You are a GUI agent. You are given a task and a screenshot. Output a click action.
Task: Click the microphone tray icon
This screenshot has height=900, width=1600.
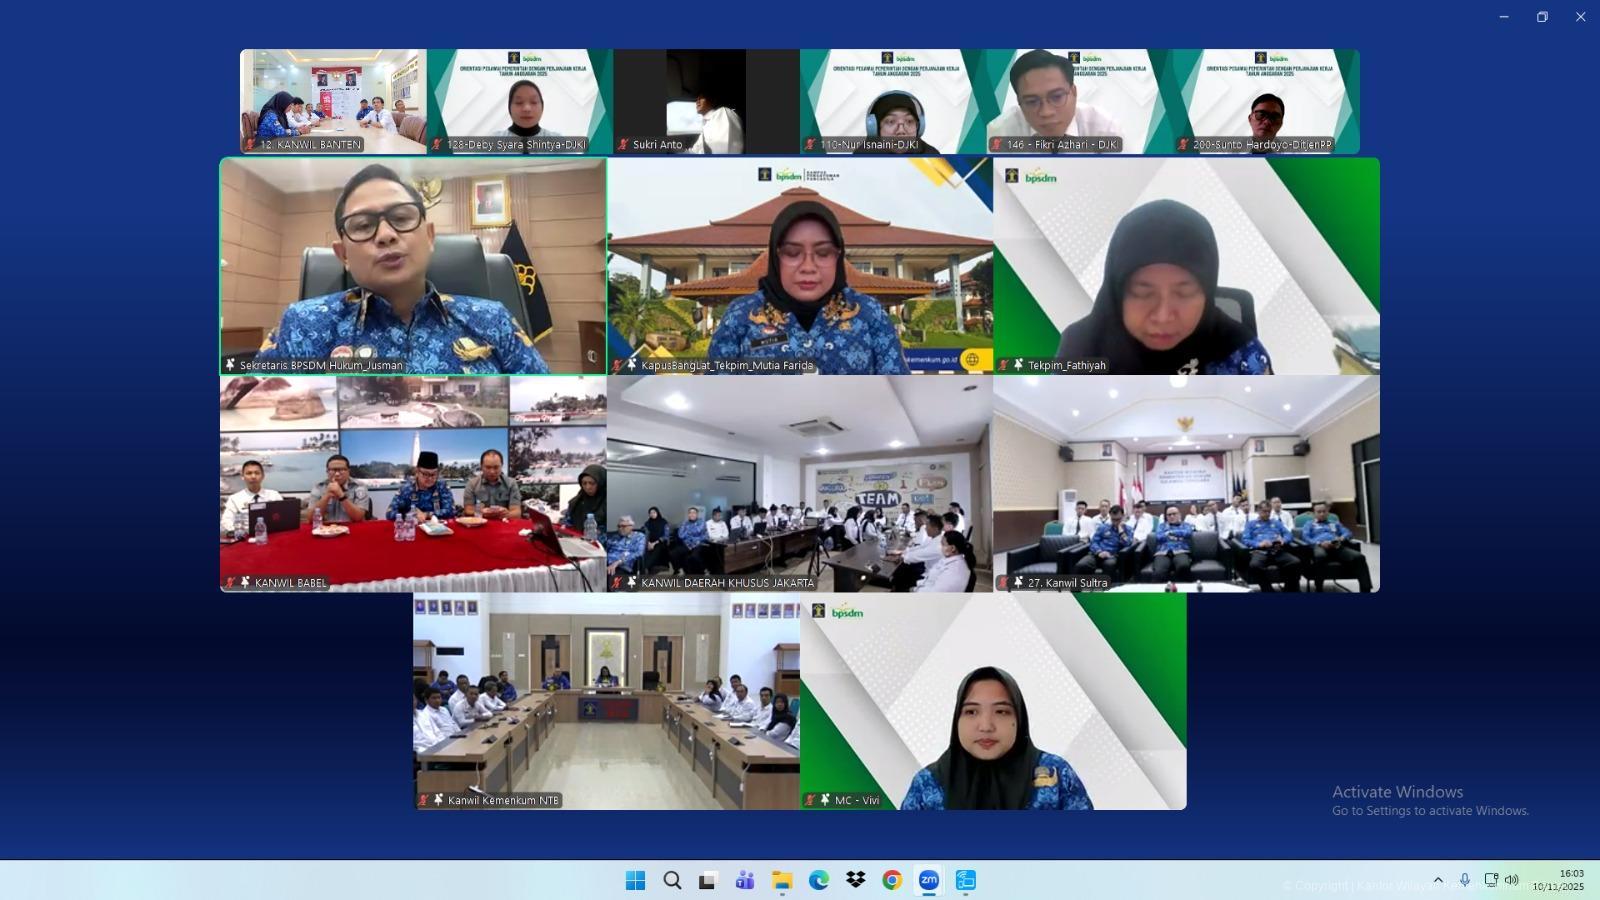pyautogui.click(x=1464, y=880)
